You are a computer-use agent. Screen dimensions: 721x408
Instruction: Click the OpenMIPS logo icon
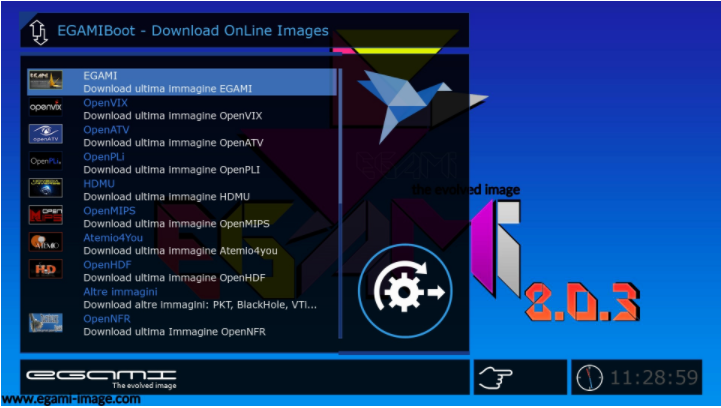tap(46, 215)
